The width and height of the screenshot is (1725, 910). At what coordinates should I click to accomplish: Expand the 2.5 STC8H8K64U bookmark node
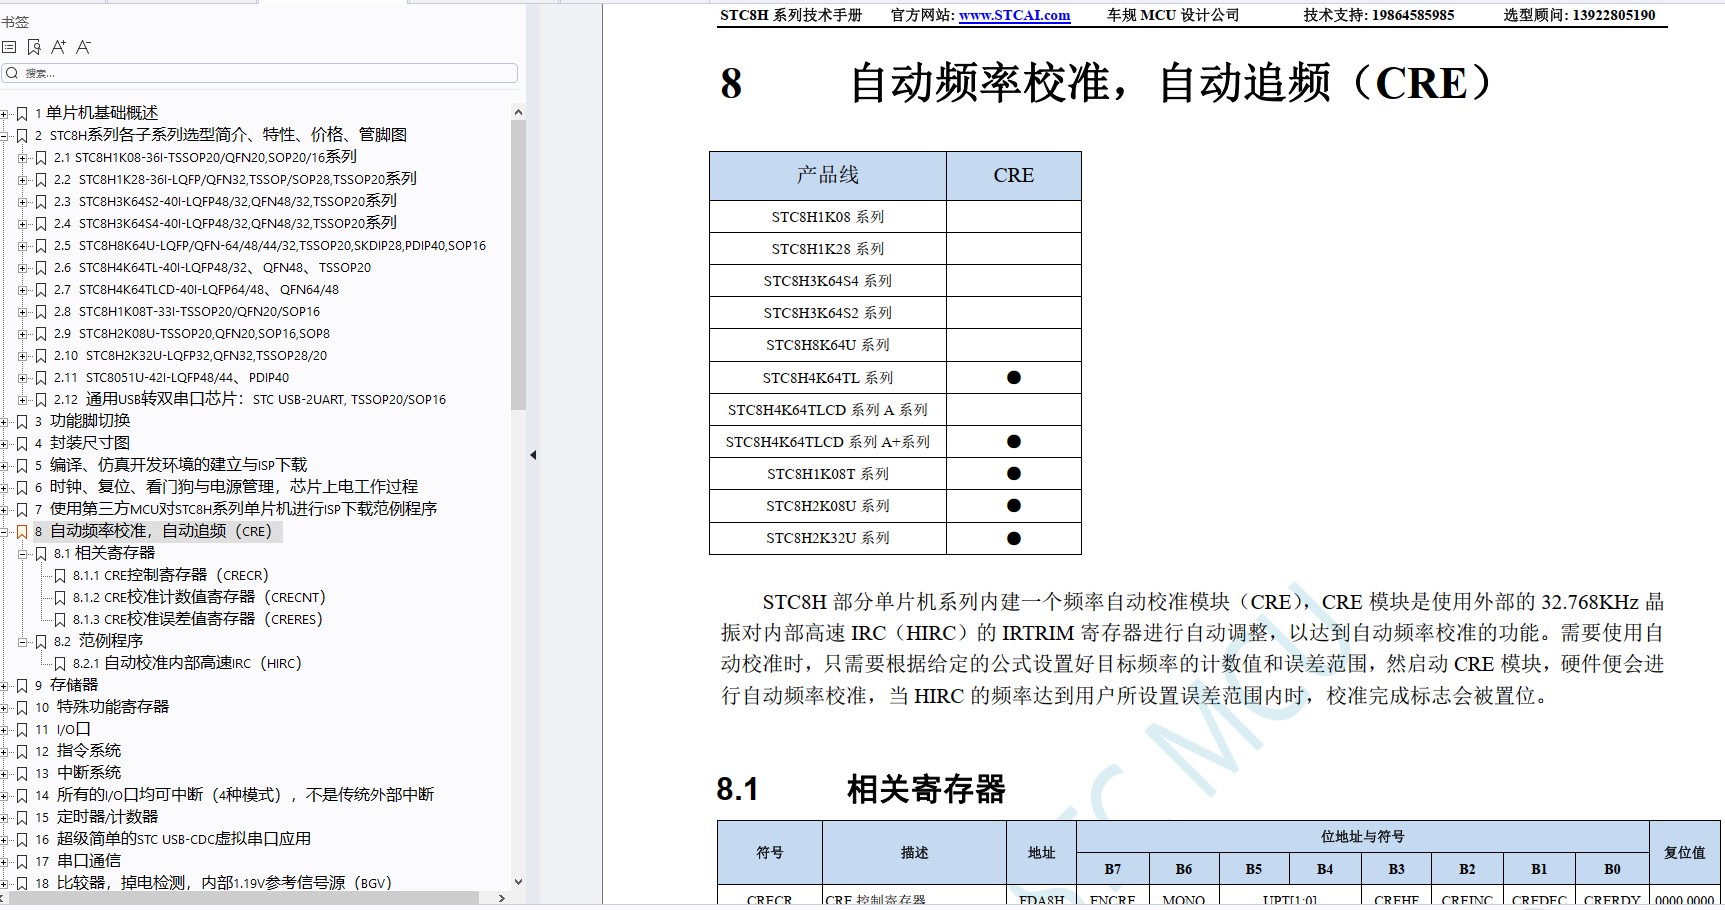click(23, 246)
